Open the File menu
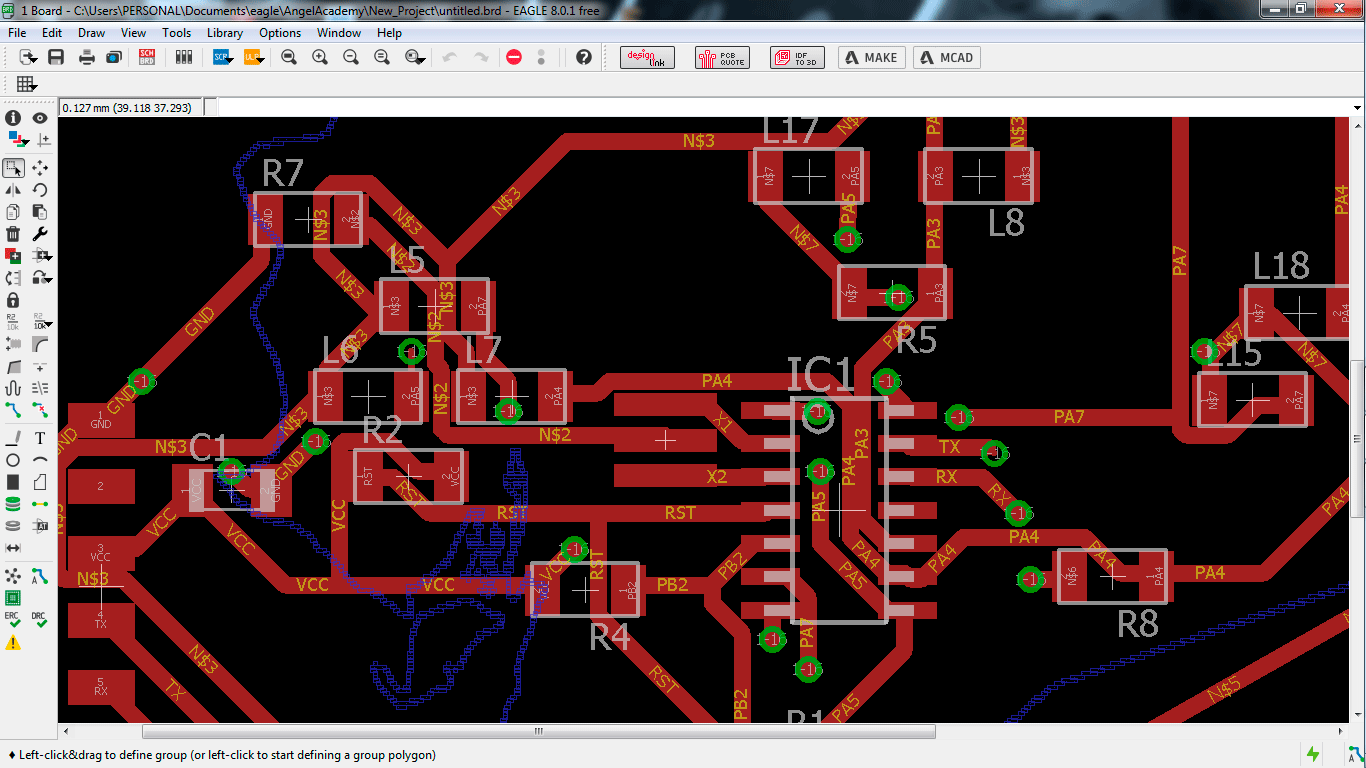The image size is (1366, 768). coord(17,33)
